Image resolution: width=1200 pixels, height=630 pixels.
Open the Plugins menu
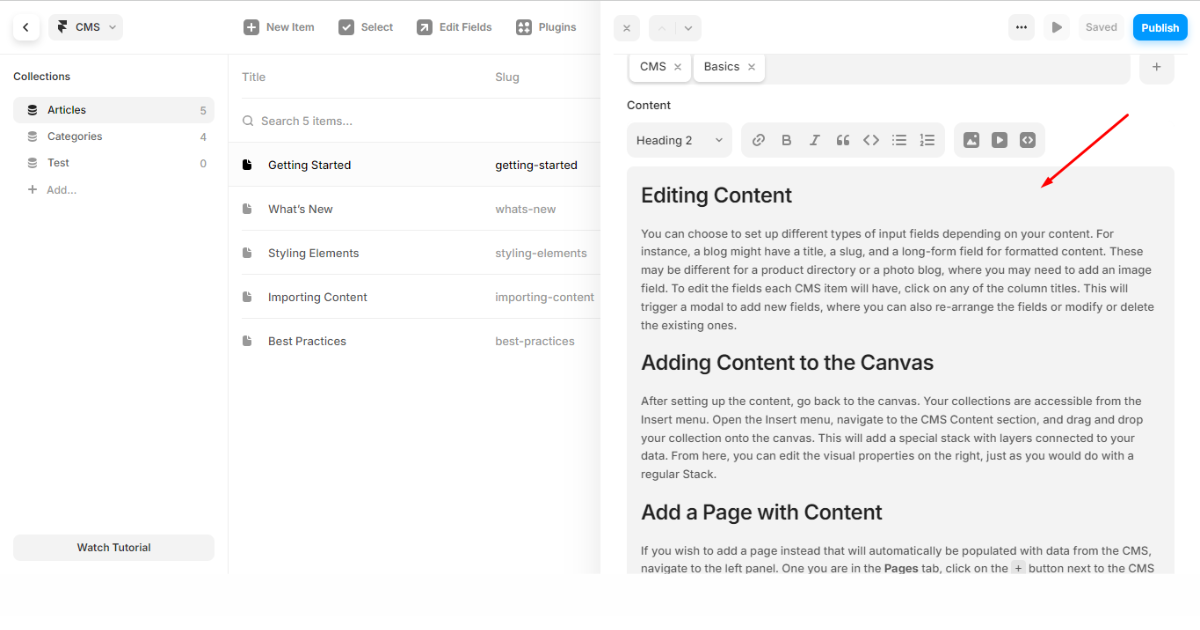pos(546,27)
